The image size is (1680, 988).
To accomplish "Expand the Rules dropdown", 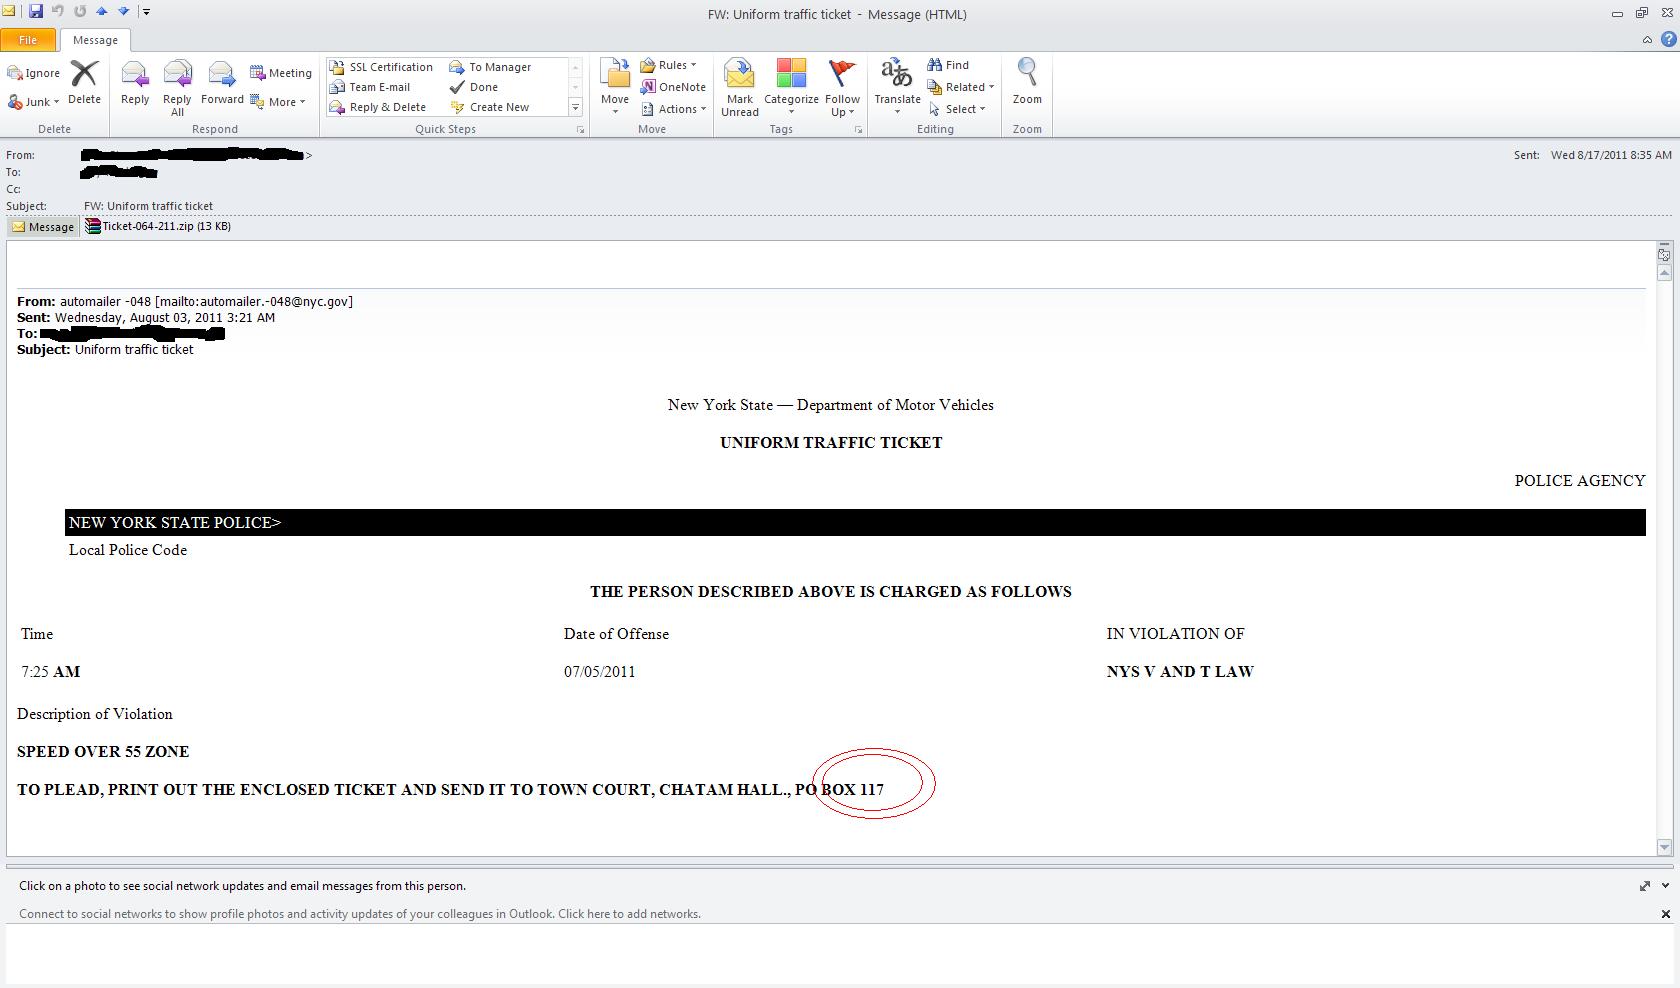I will tap(668, 65).
